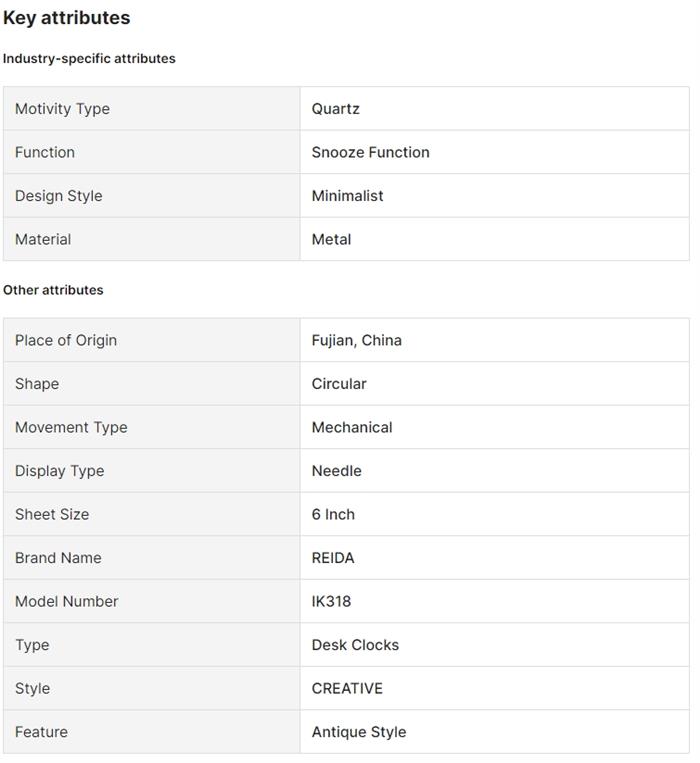Select the Snooze Function value
Viewport: 700px width, 763px height.
370,153
